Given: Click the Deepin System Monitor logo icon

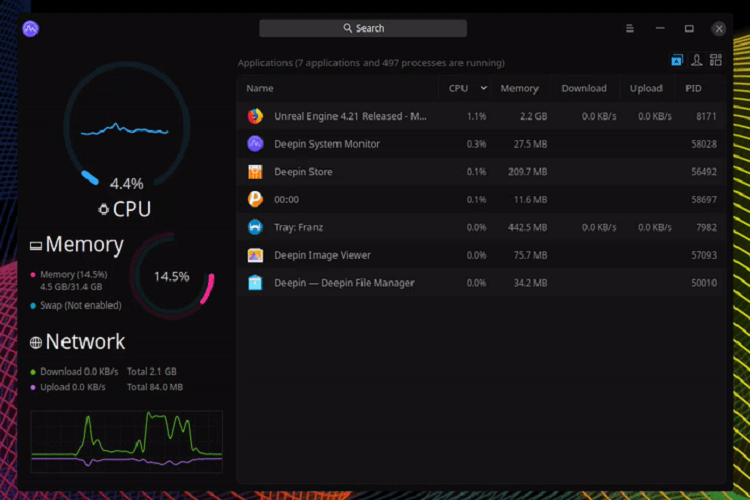Looking at the screenshot, I should tap(31, 29).
